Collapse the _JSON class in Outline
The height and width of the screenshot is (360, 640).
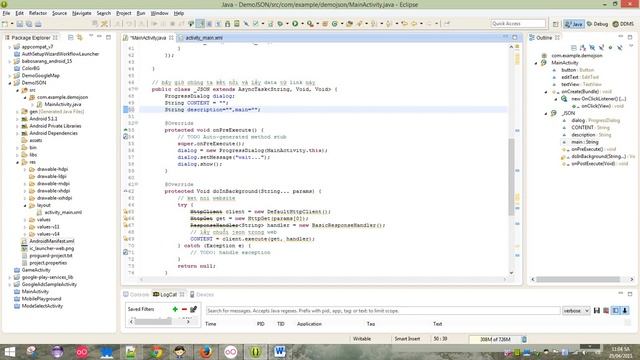[546, 113]
